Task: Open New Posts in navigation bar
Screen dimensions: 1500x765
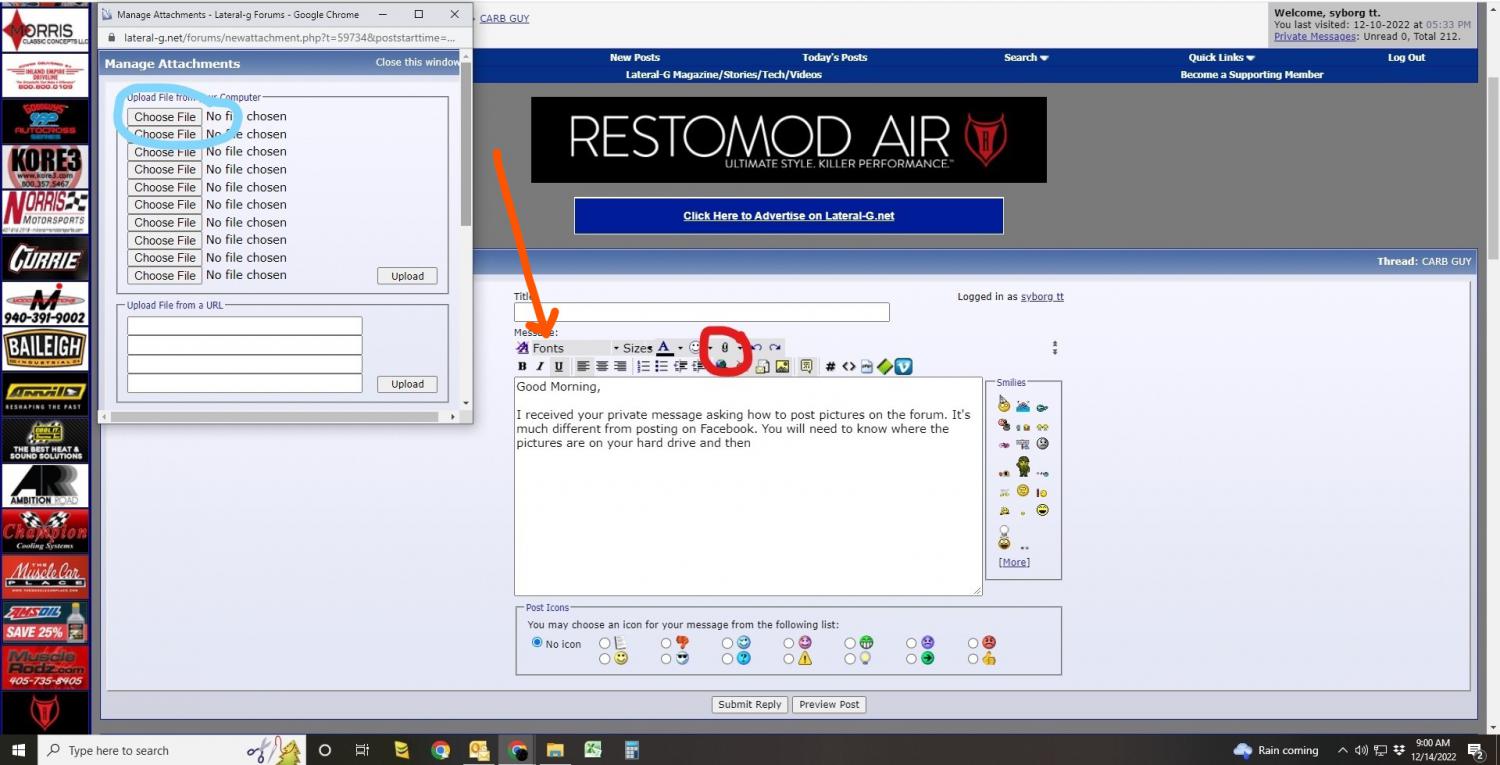Action: coord(635,57)
